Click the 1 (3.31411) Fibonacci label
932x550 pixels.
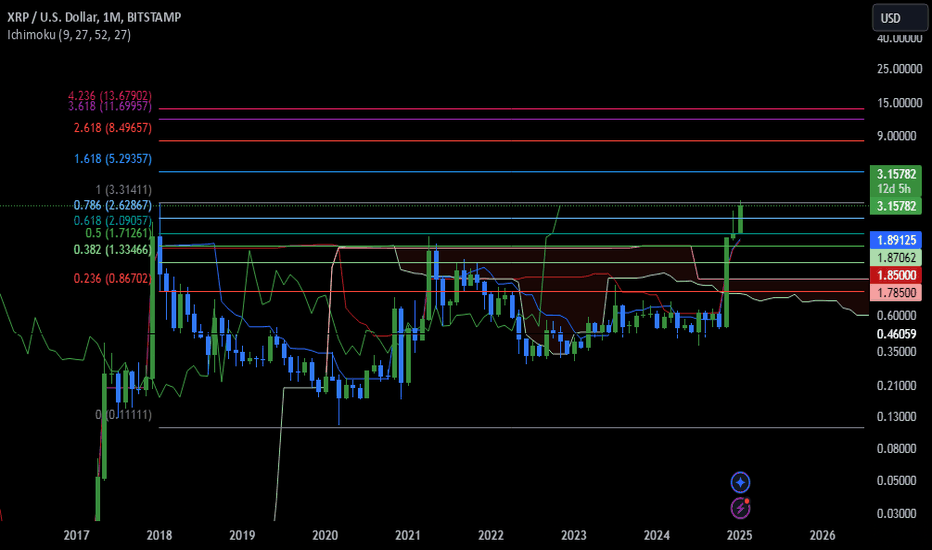124,190
